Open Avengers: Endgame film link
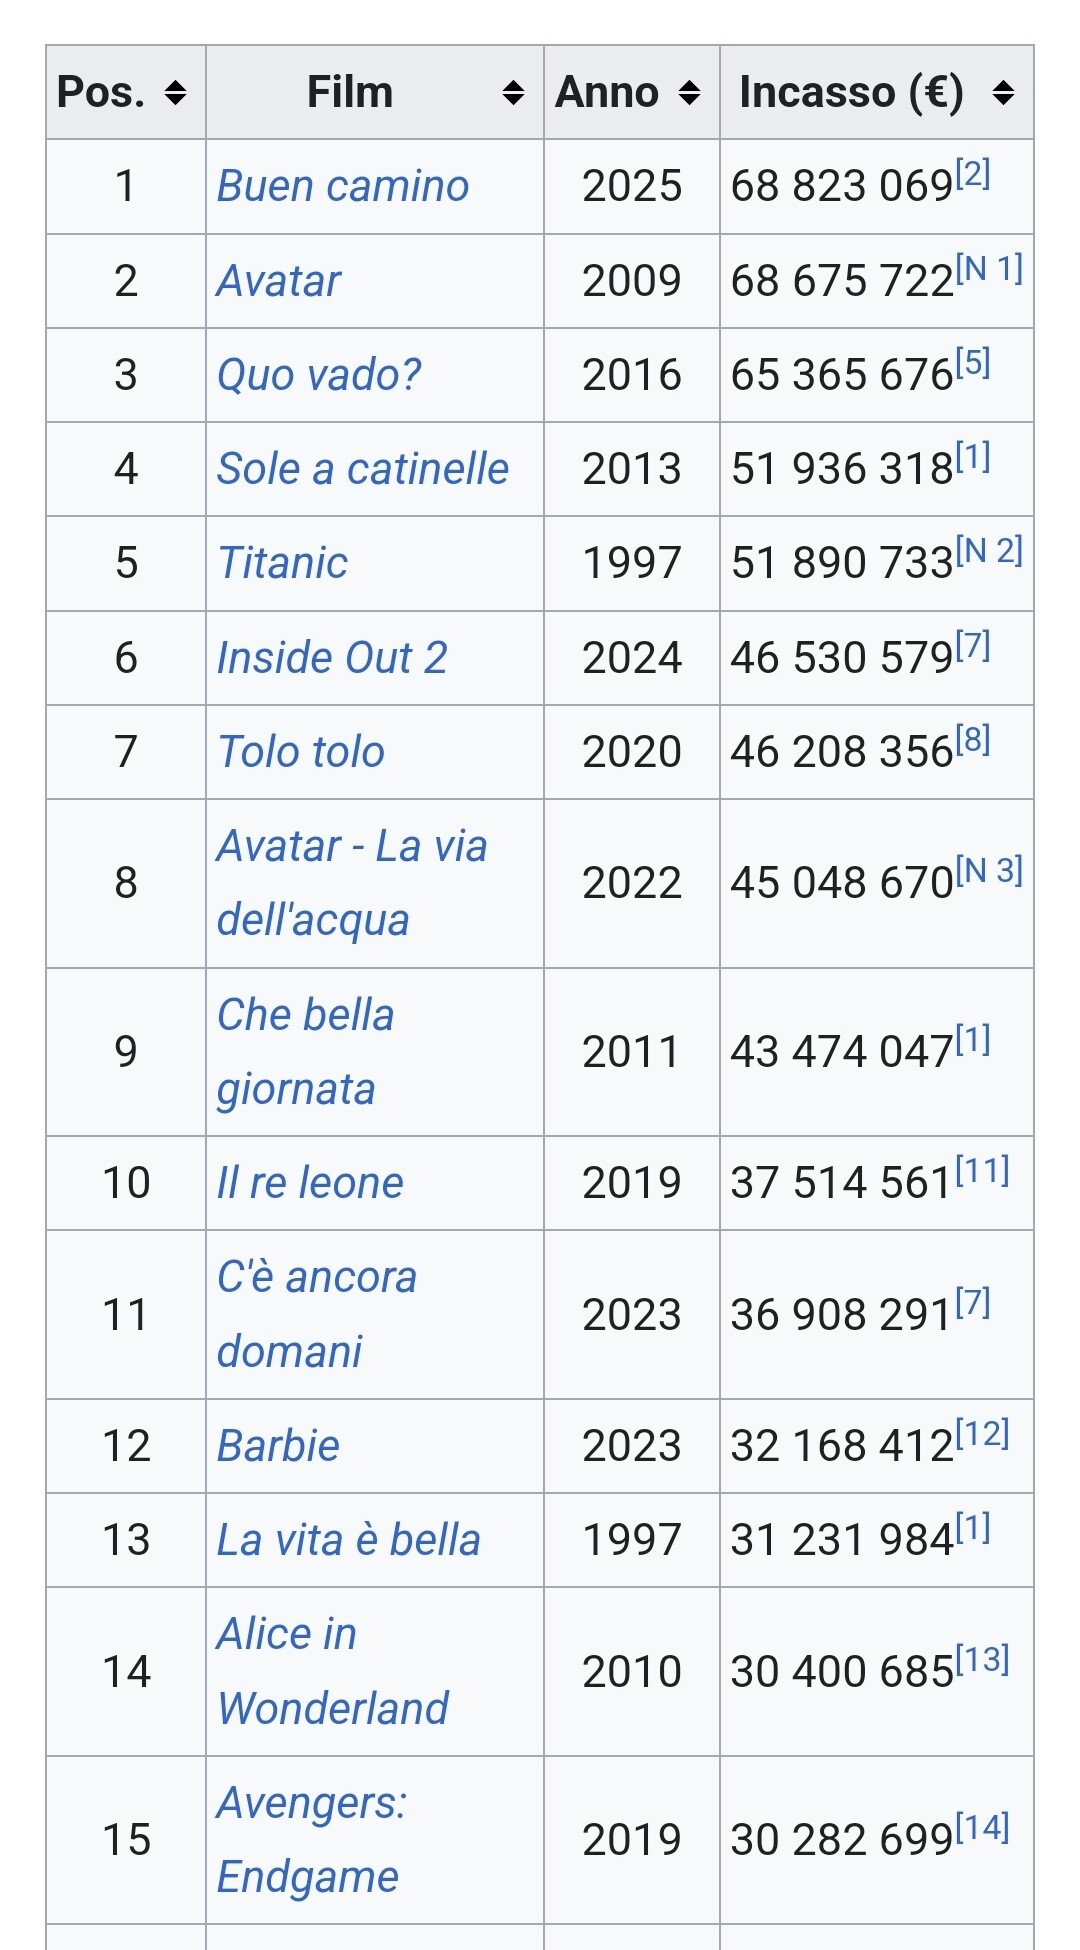 [x=311, y=1804]
